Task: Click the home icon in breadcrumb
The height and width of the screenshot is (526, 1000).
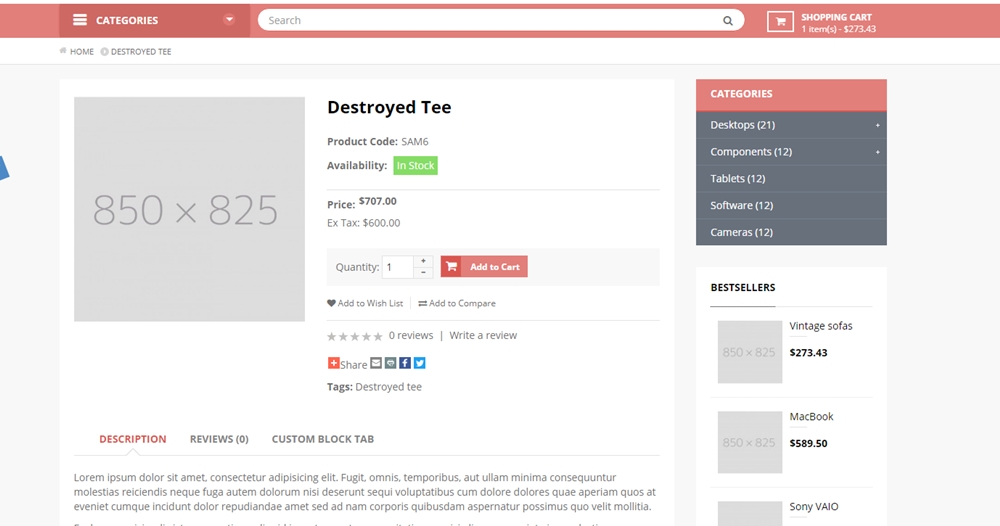Action: (63, 51)
